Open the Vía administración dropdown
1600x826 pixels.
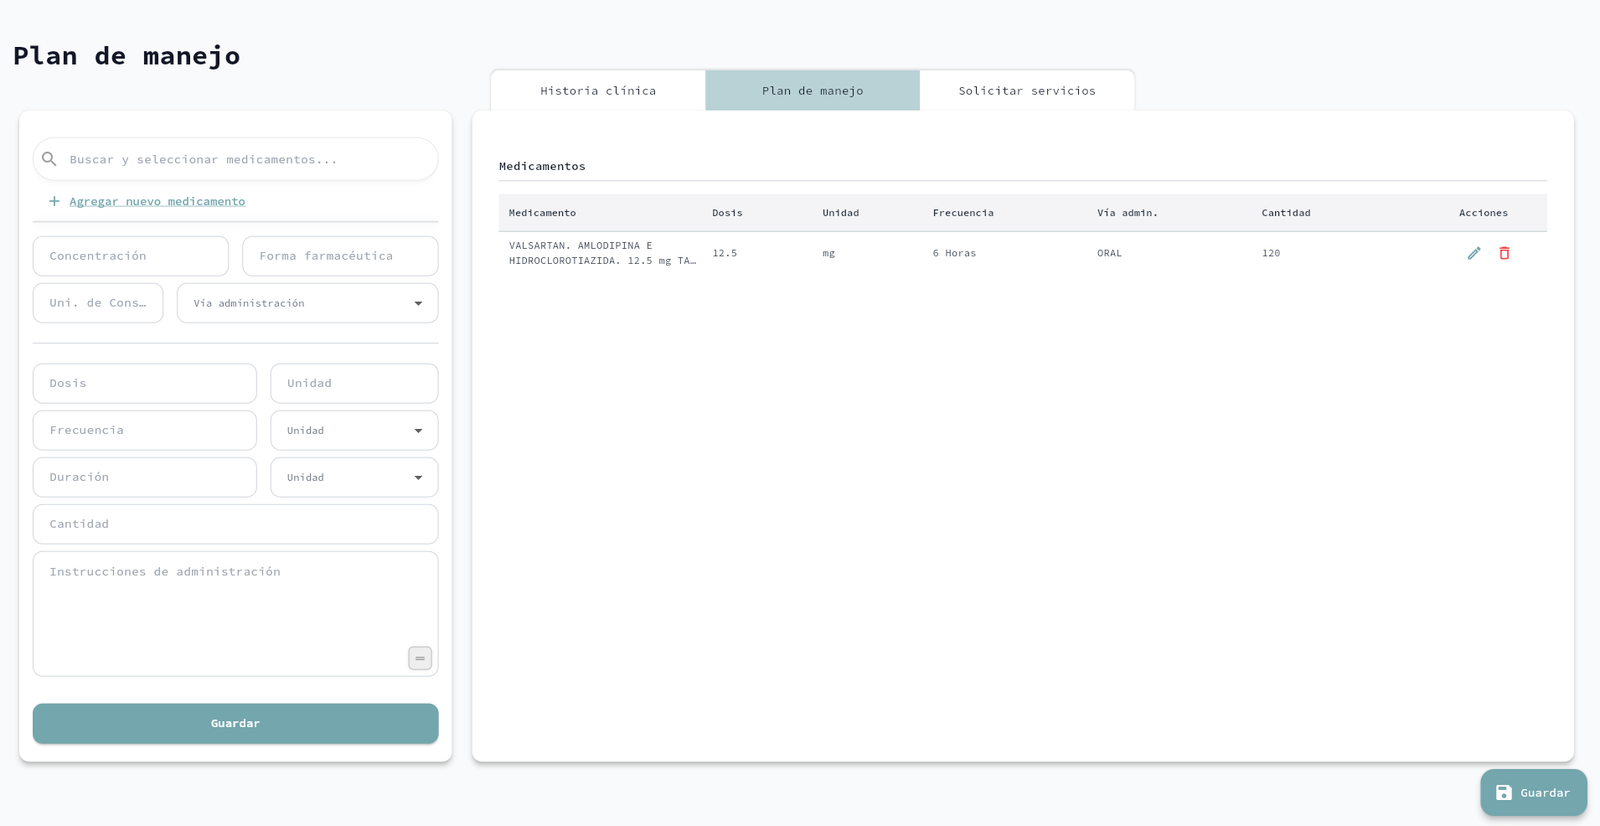click(307, 303)
